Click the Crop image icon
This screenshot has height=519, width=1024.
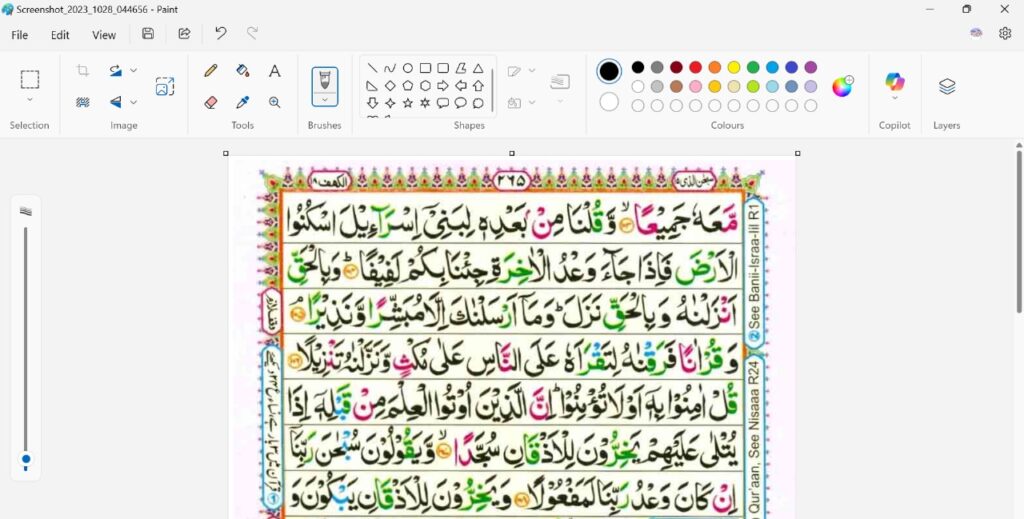[x=83, y=71]
